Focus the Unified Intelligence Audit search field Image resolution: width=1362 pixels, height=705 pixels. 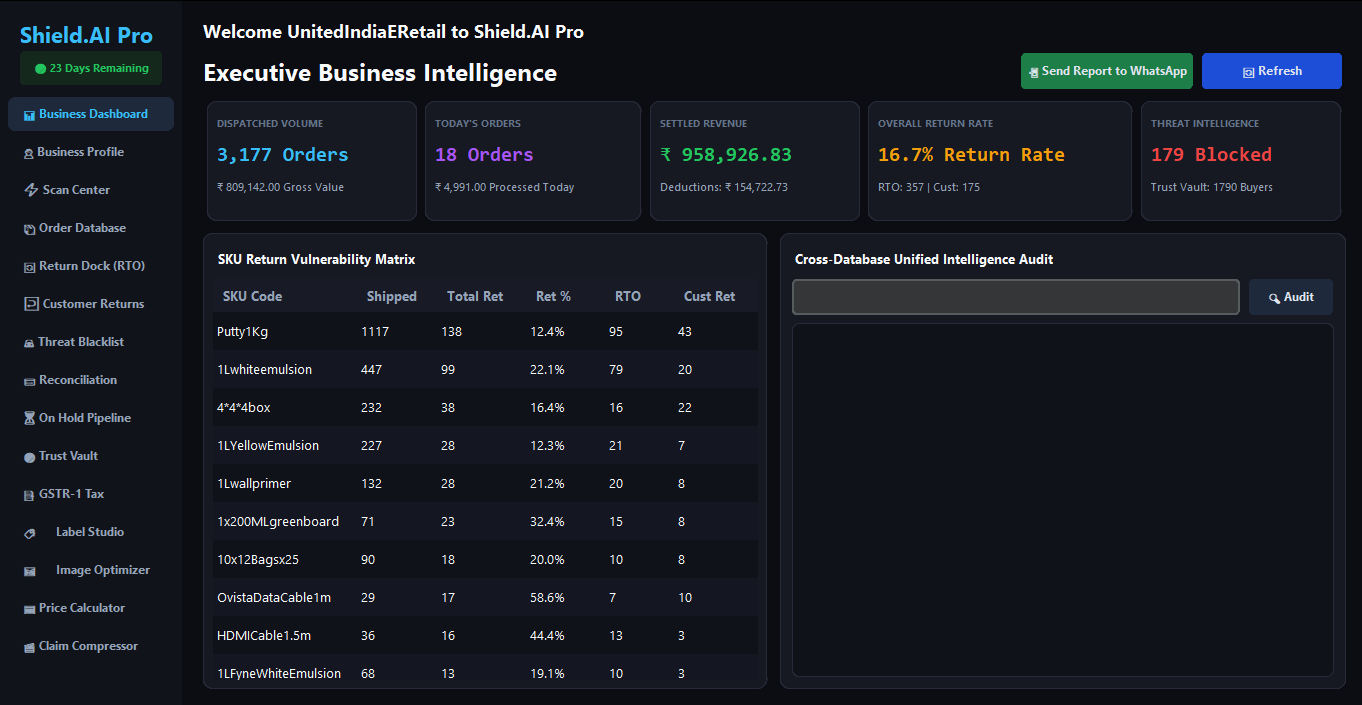1016,297
